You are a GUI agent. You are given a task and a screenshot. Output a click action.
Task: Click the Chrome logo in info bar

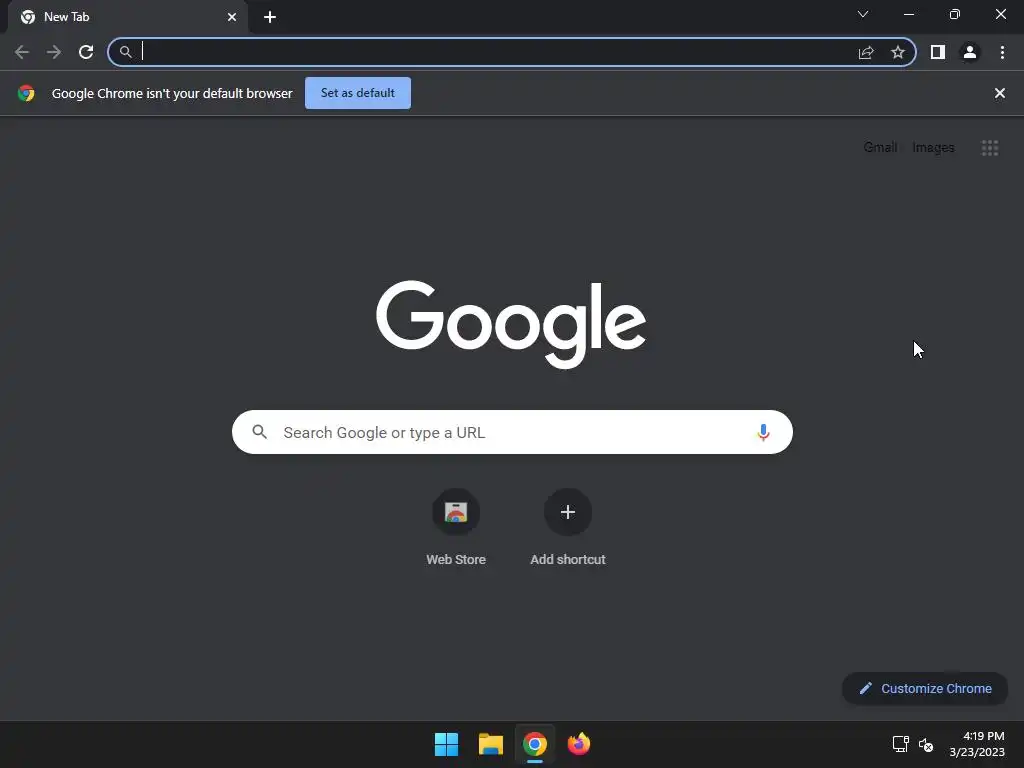tap(26, 93)
